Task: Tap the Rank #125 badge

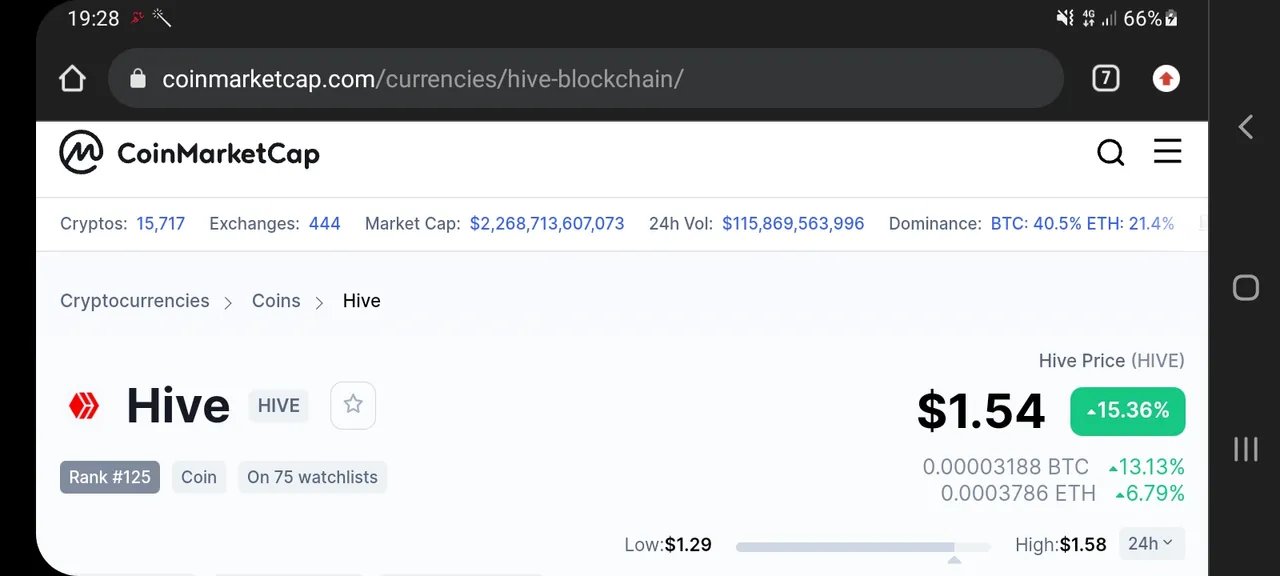Action: [x=110, y=477]
